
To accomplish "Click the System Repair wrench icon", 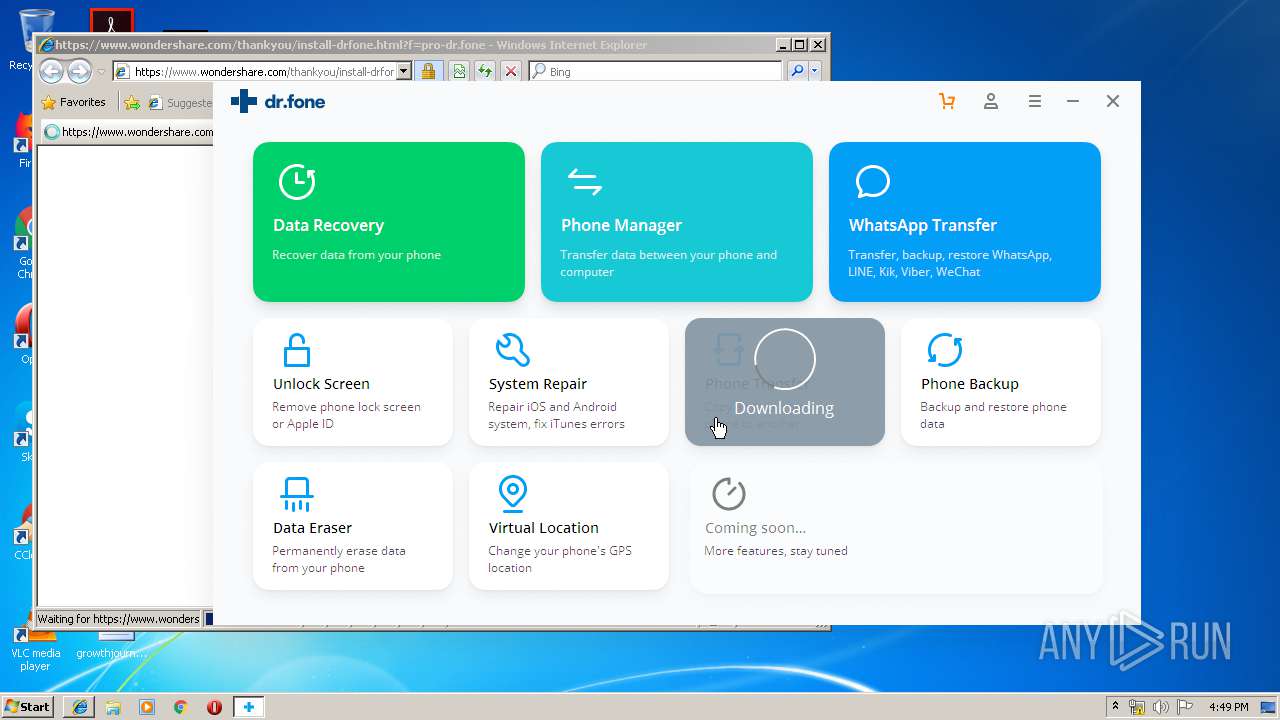I will (x=512, y=350).
